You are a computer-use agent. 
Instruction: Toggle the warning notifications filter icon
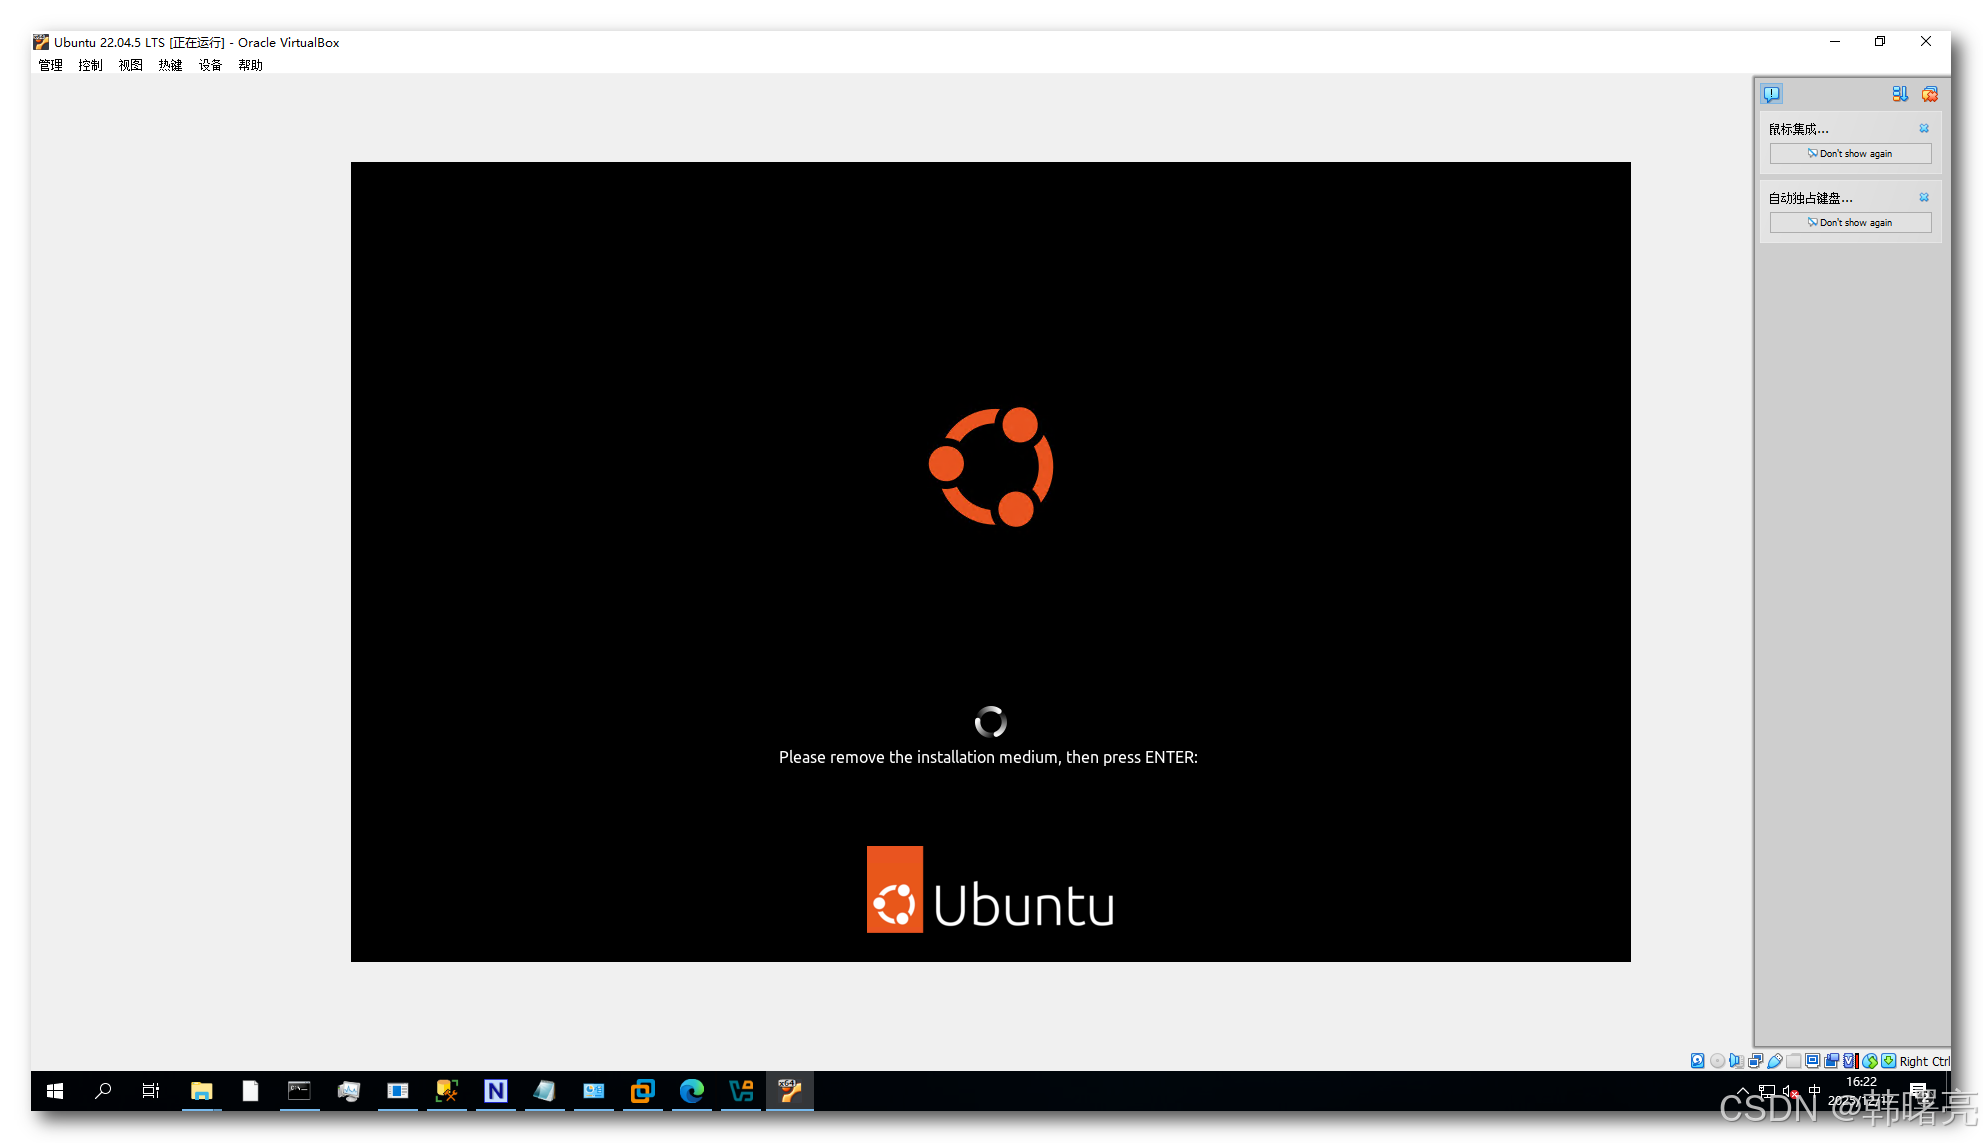(1771, 94)
